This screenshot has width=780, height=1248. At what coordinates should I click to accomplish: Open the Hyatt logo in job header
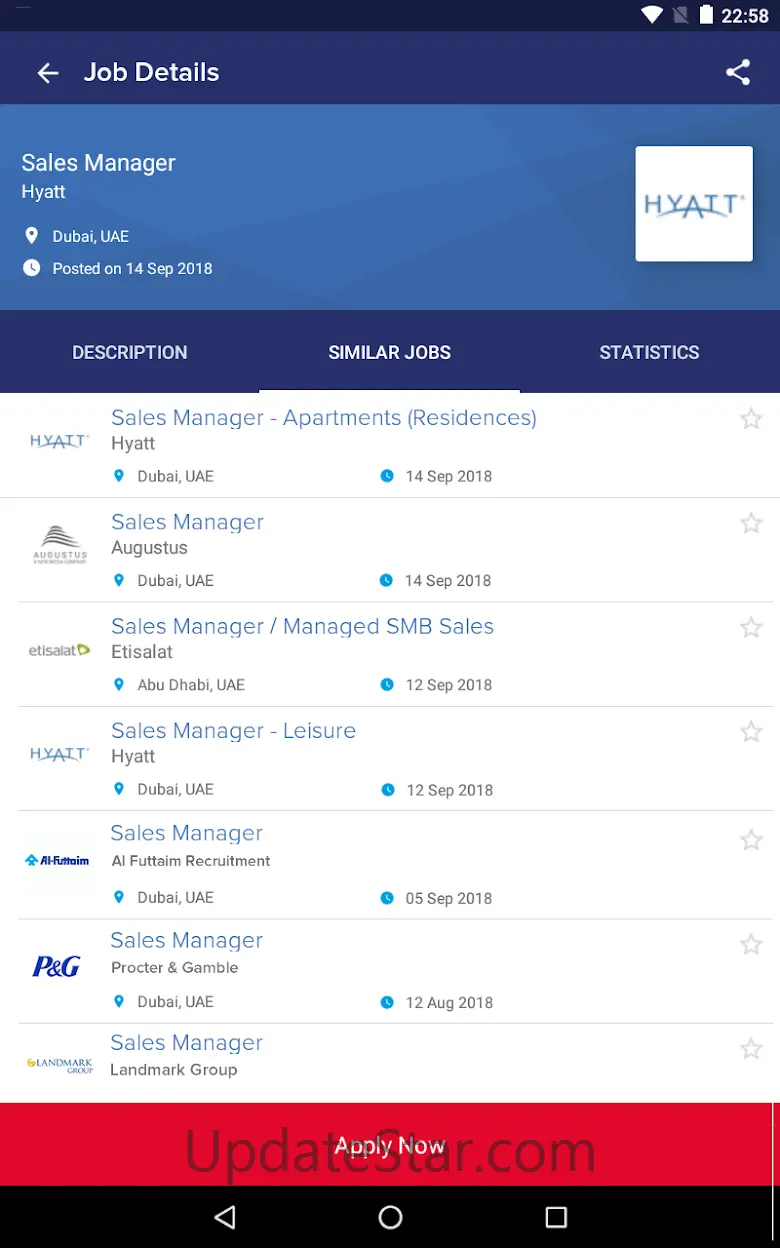point(694,204)
